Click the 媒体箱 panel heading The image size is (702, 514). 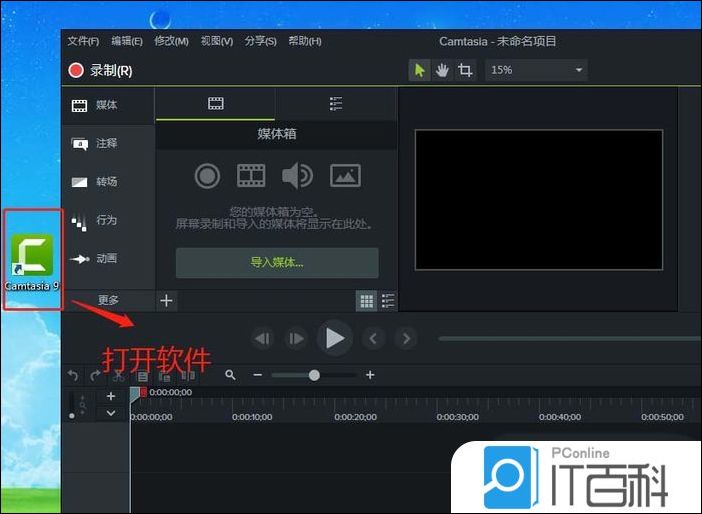point(277,134)
